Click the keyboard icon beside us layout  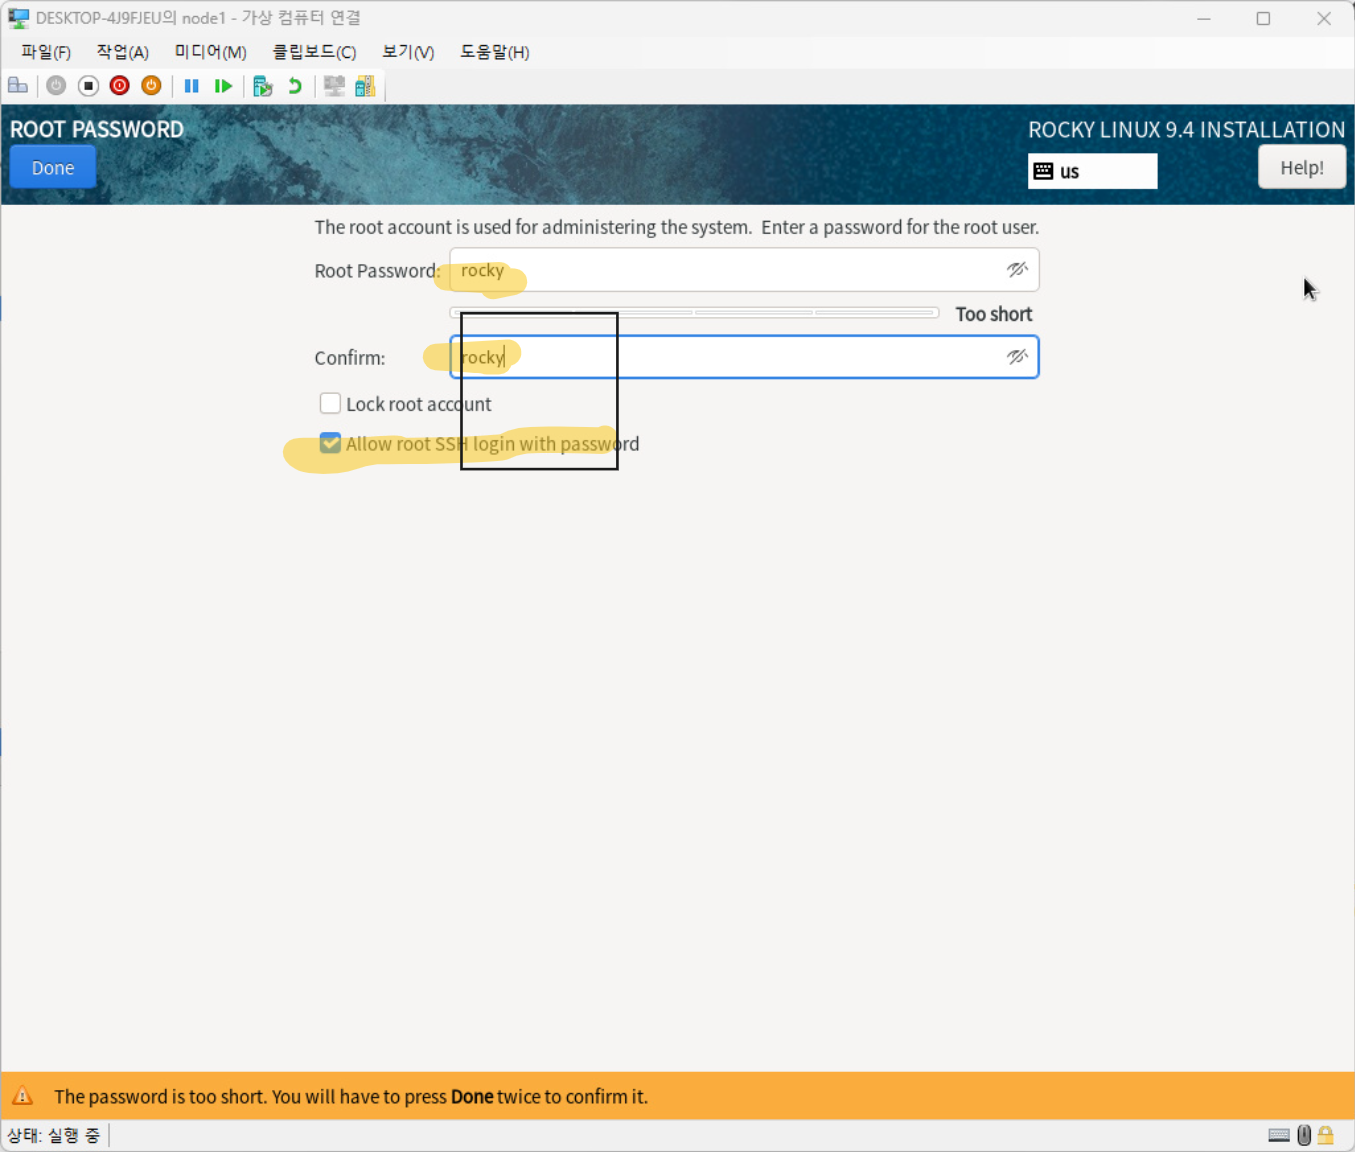[1043, 171]
